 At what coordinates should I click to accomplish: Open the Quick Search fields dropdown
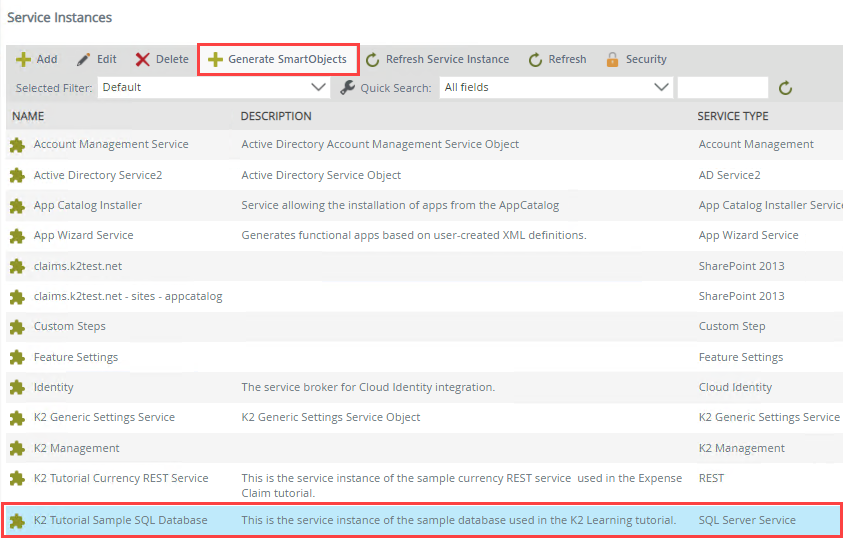(556, 87)
